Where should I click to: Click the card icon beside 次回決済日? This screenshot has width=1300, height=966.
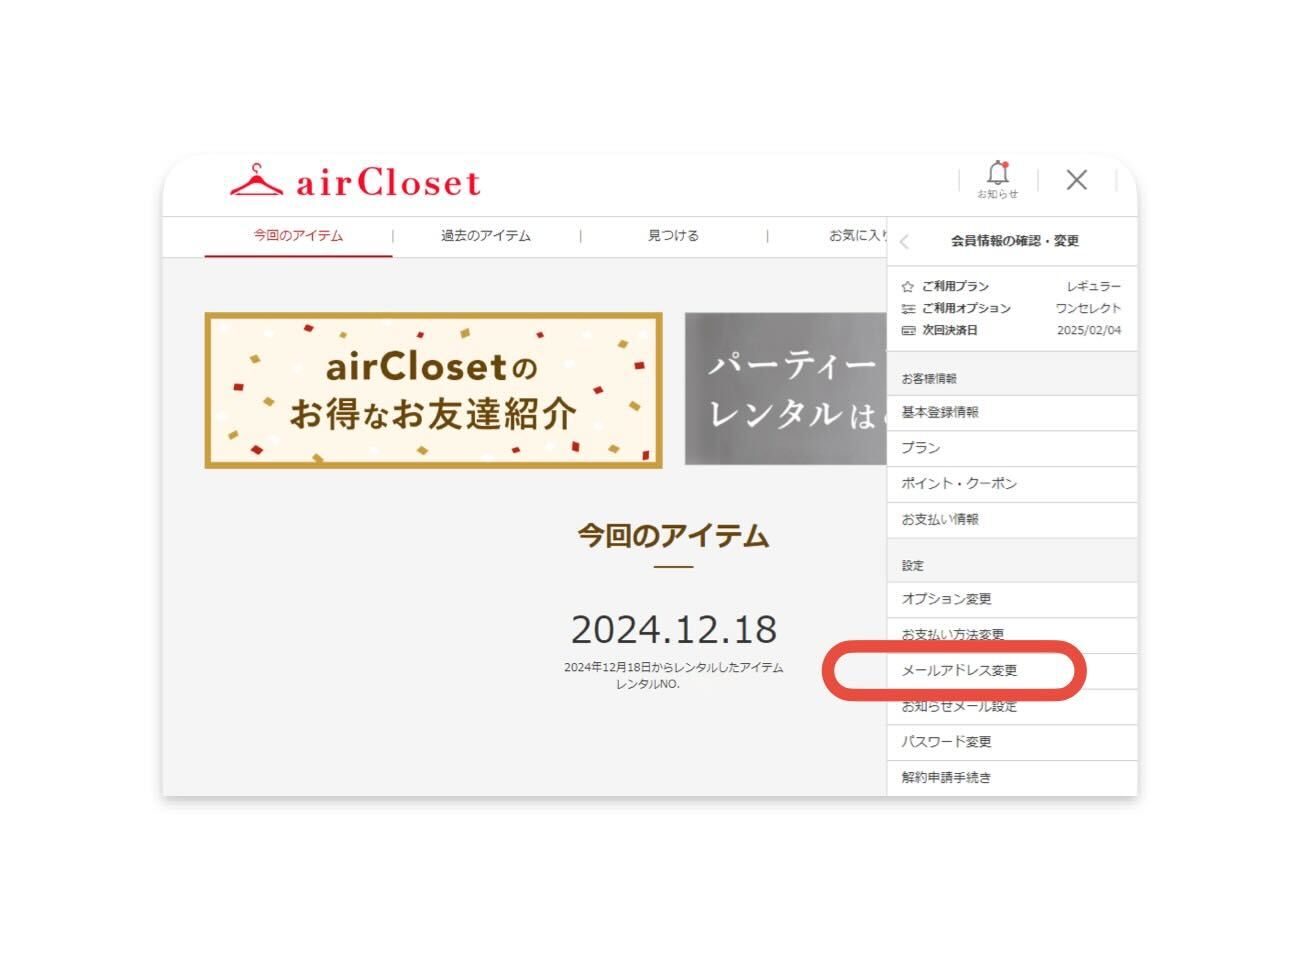click(908, 330)
